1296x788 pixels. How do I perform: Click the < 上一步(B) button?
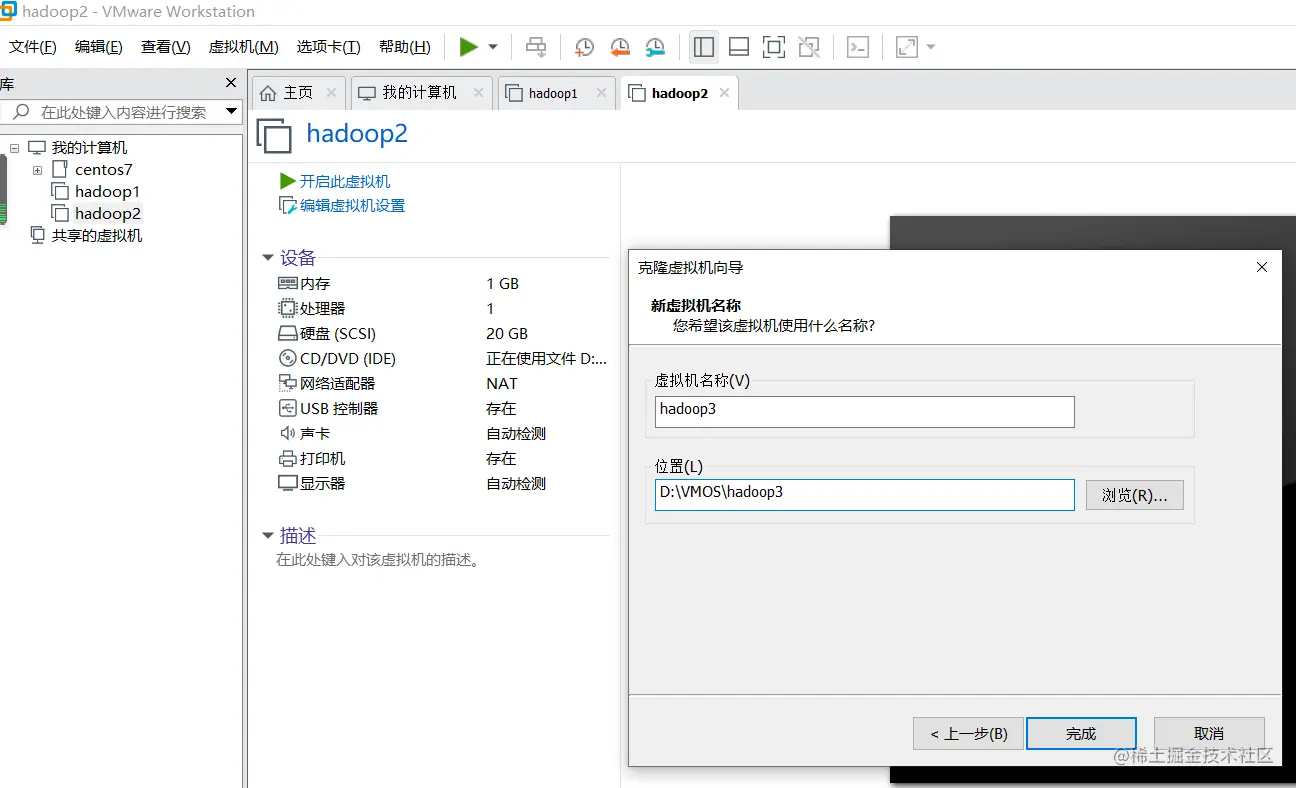968,734
